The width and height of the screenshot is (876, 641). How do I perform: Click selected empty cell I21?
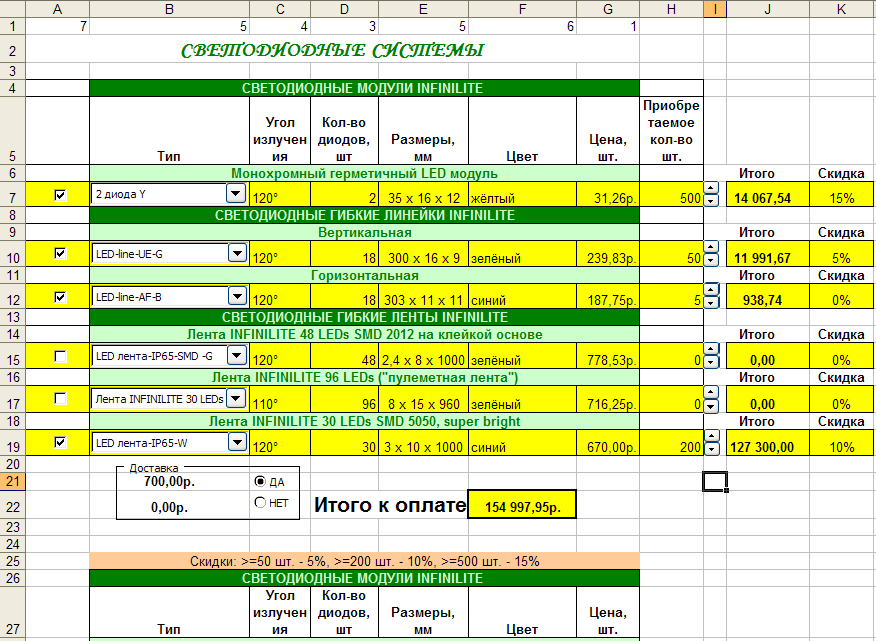[715, 481]
